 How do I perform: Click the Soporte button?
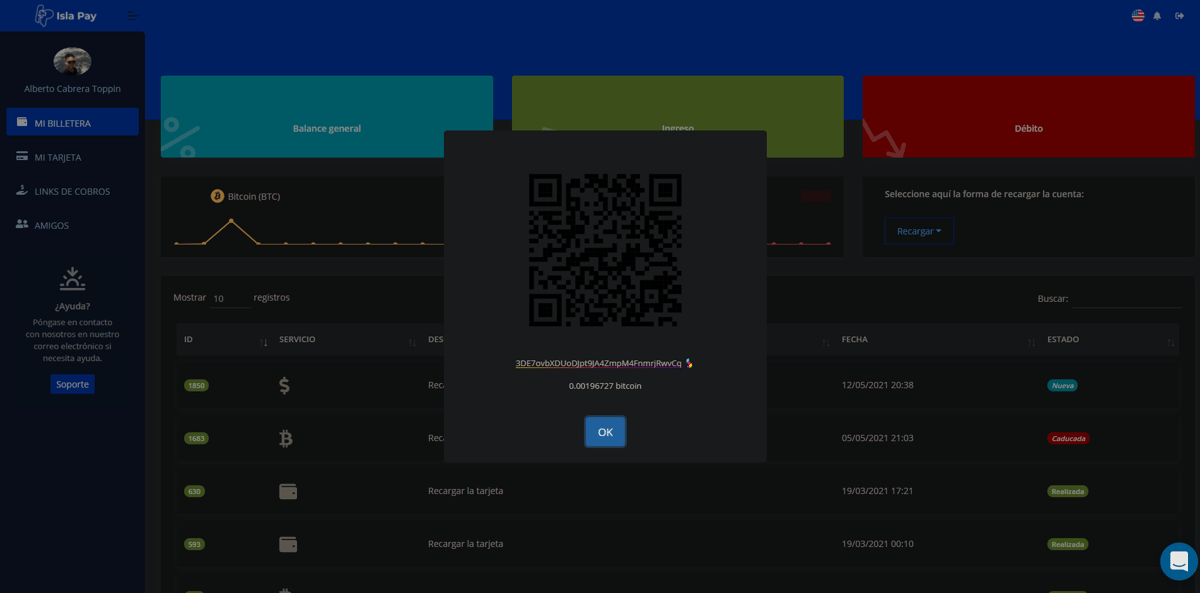72,384
